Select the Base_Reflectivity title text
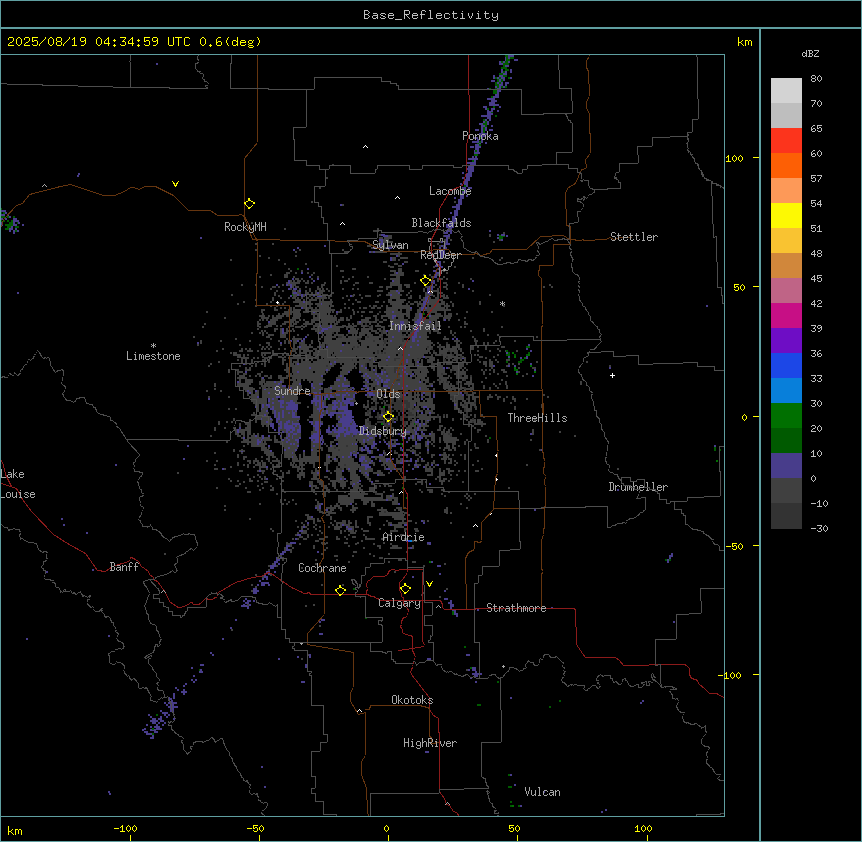The height and width of the screenshot is (842, 862). (431, 15)
